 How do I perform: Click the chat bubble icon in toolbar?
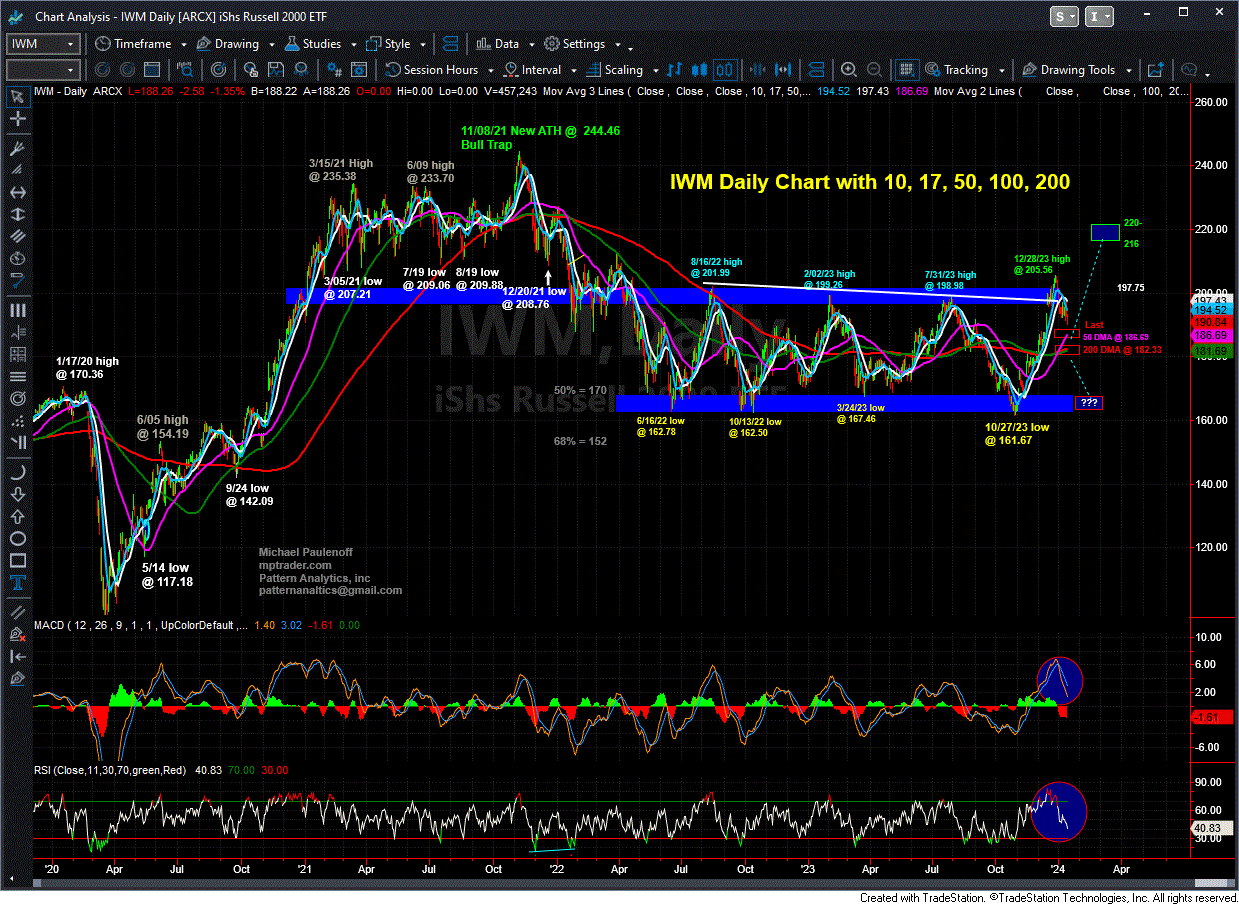1189,70
